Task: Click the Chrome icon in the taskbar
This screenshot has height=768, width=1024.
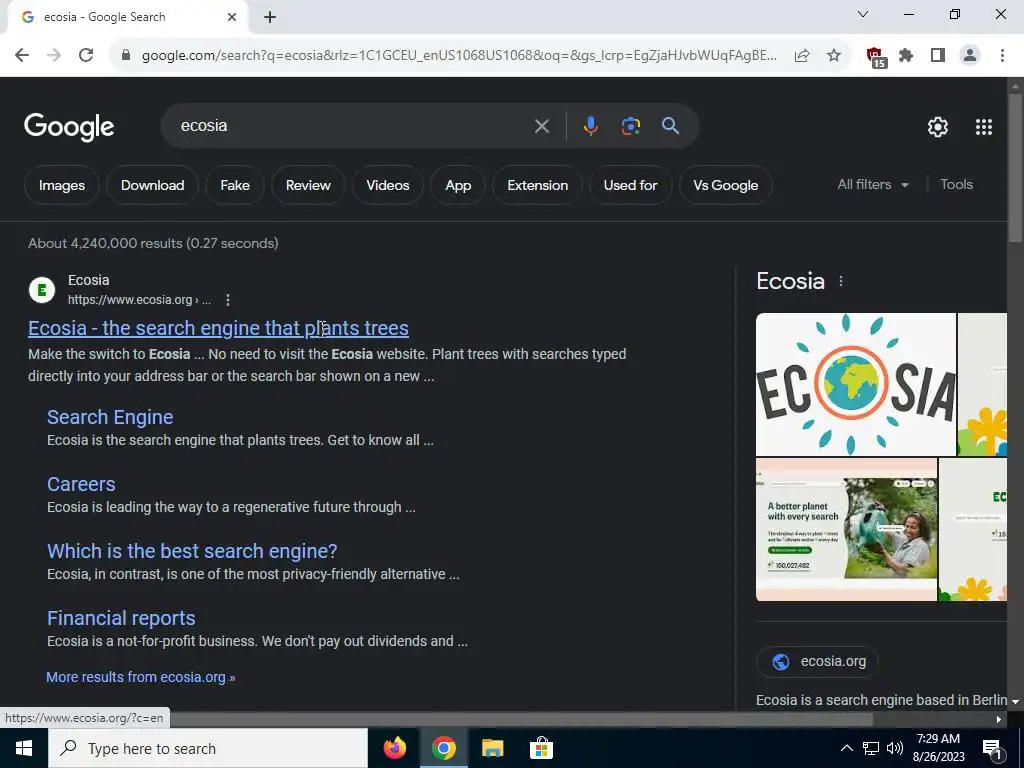Action: tap(443, 748)
